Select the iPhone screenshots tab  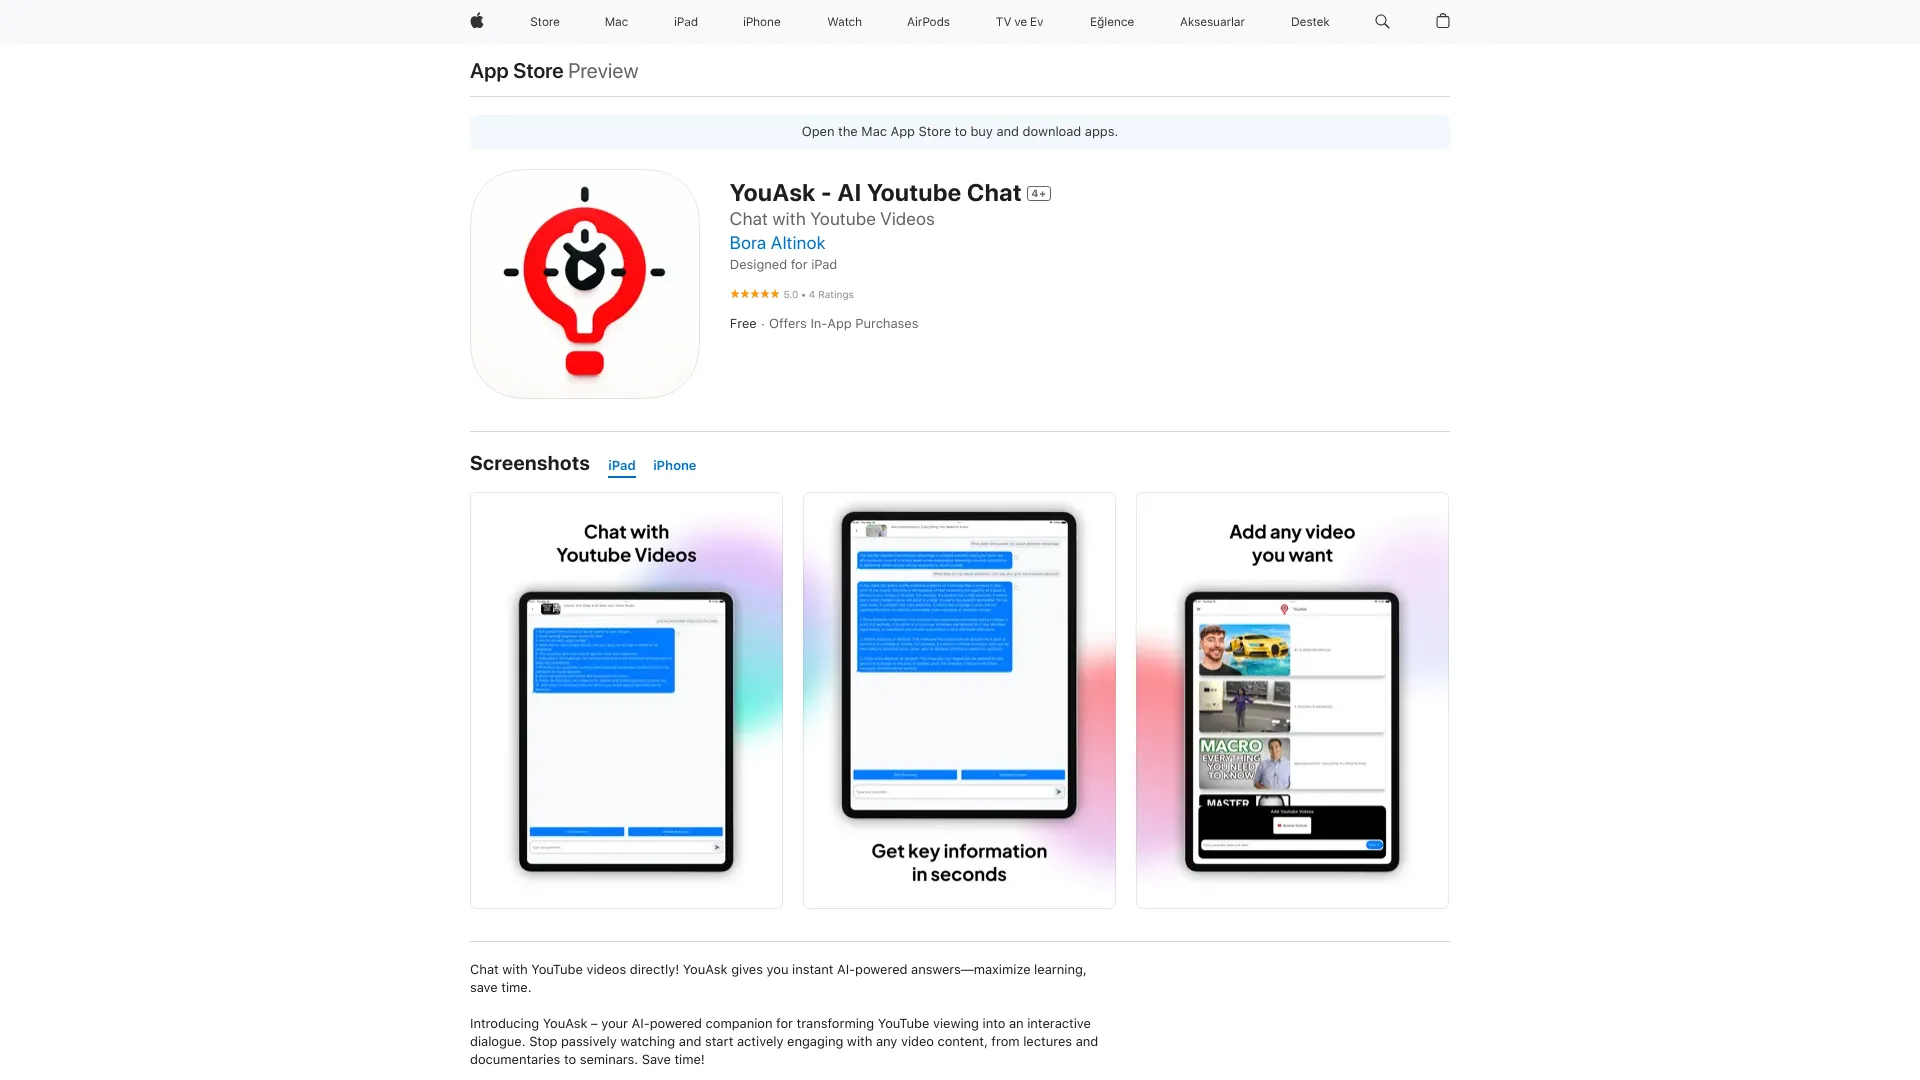pos(674,465)
